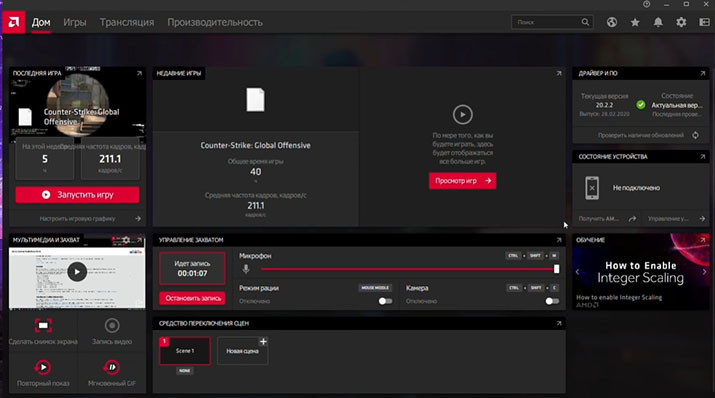Click the file icon above Counter-Strike in Недавние игры

(x=255, y=99)
